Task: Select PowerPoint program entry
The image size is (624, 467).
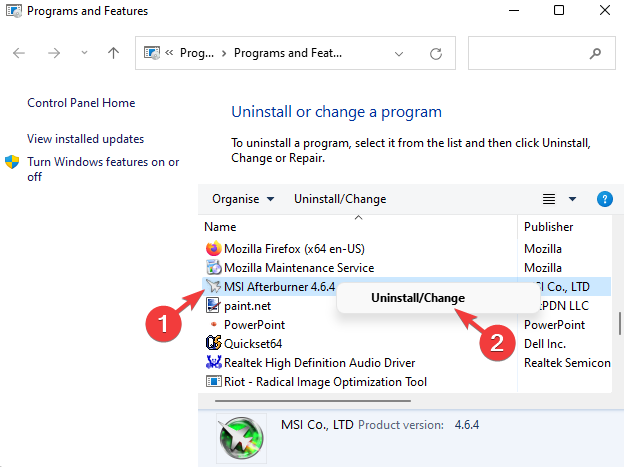Action: coord(254,324)
